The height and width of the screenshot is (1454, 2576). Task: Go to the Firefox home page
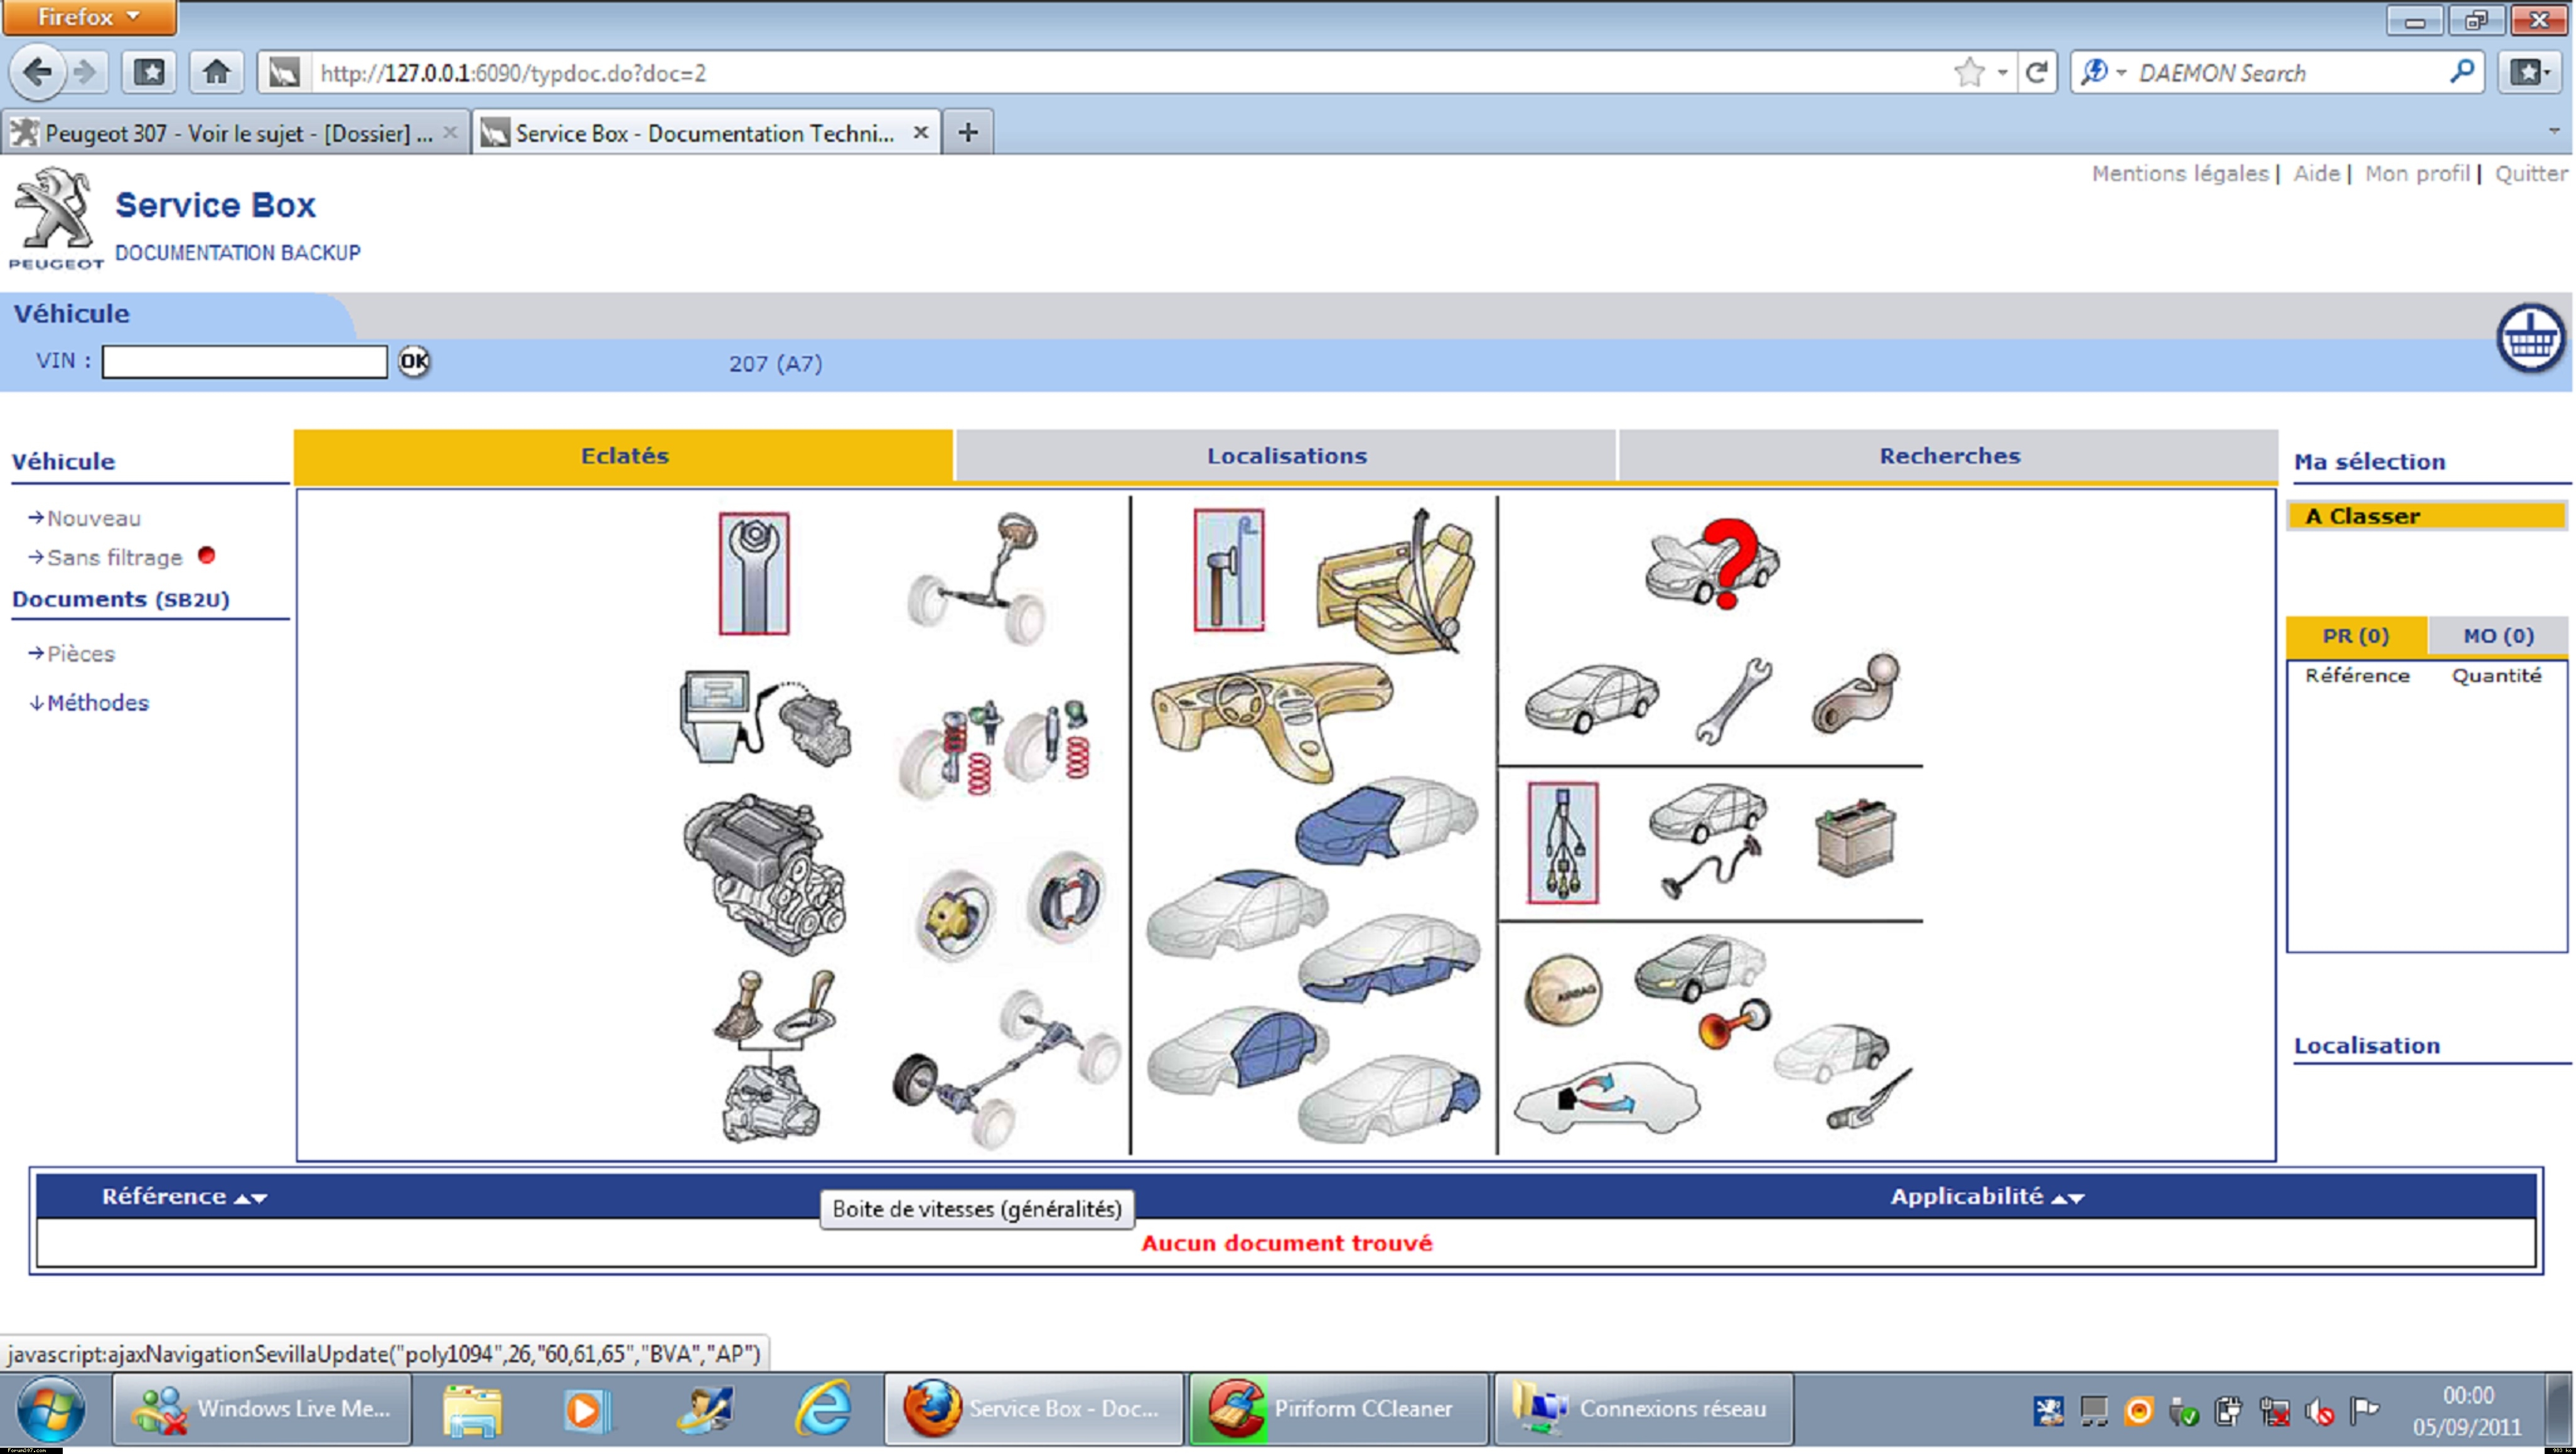pyautogui.click(x=216, y=72)
